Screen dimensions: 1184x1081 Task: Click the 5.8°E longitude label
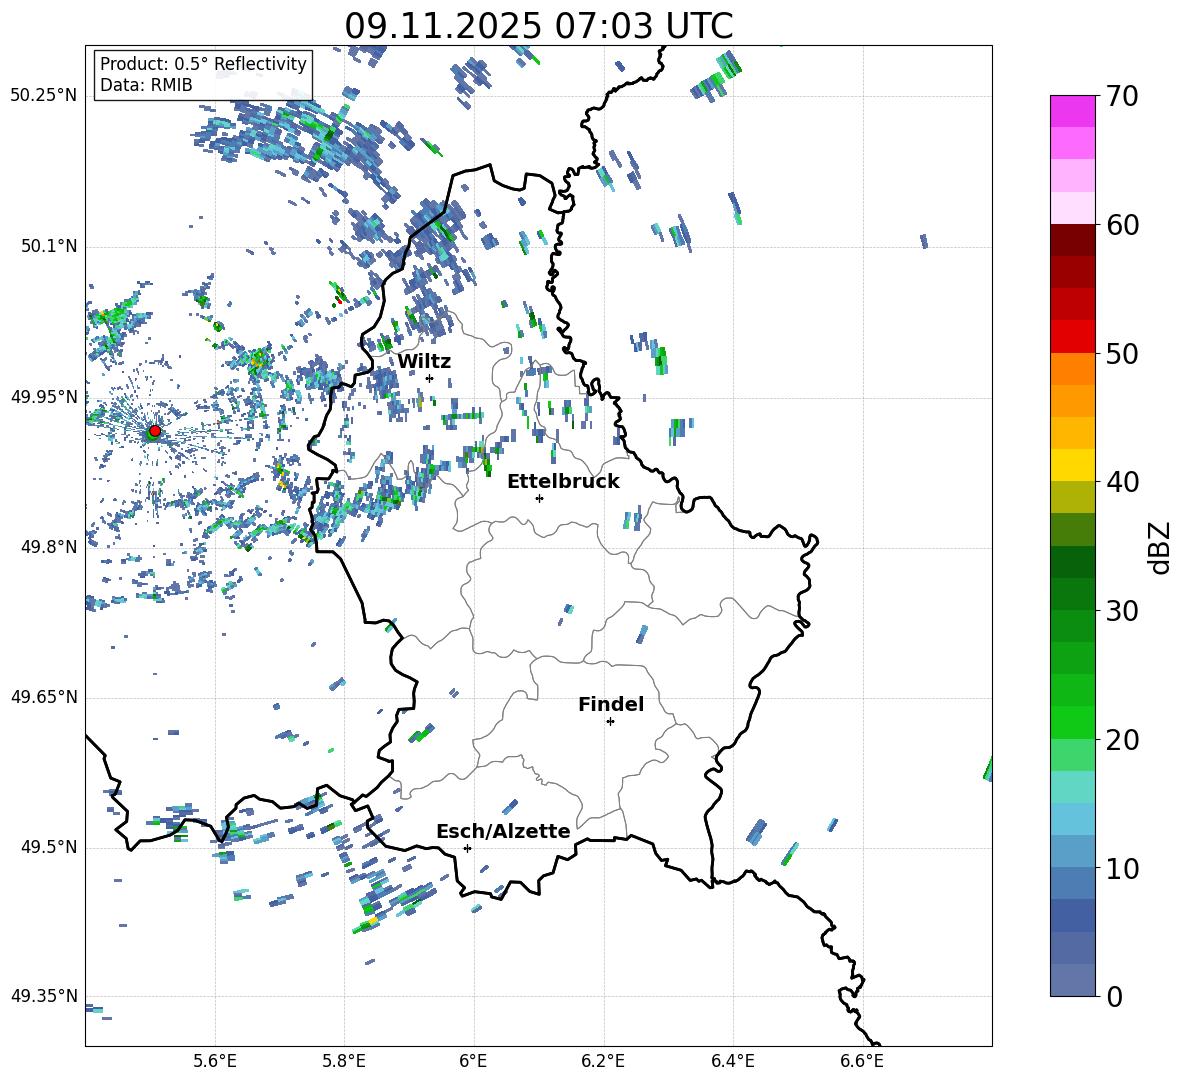344,1061
